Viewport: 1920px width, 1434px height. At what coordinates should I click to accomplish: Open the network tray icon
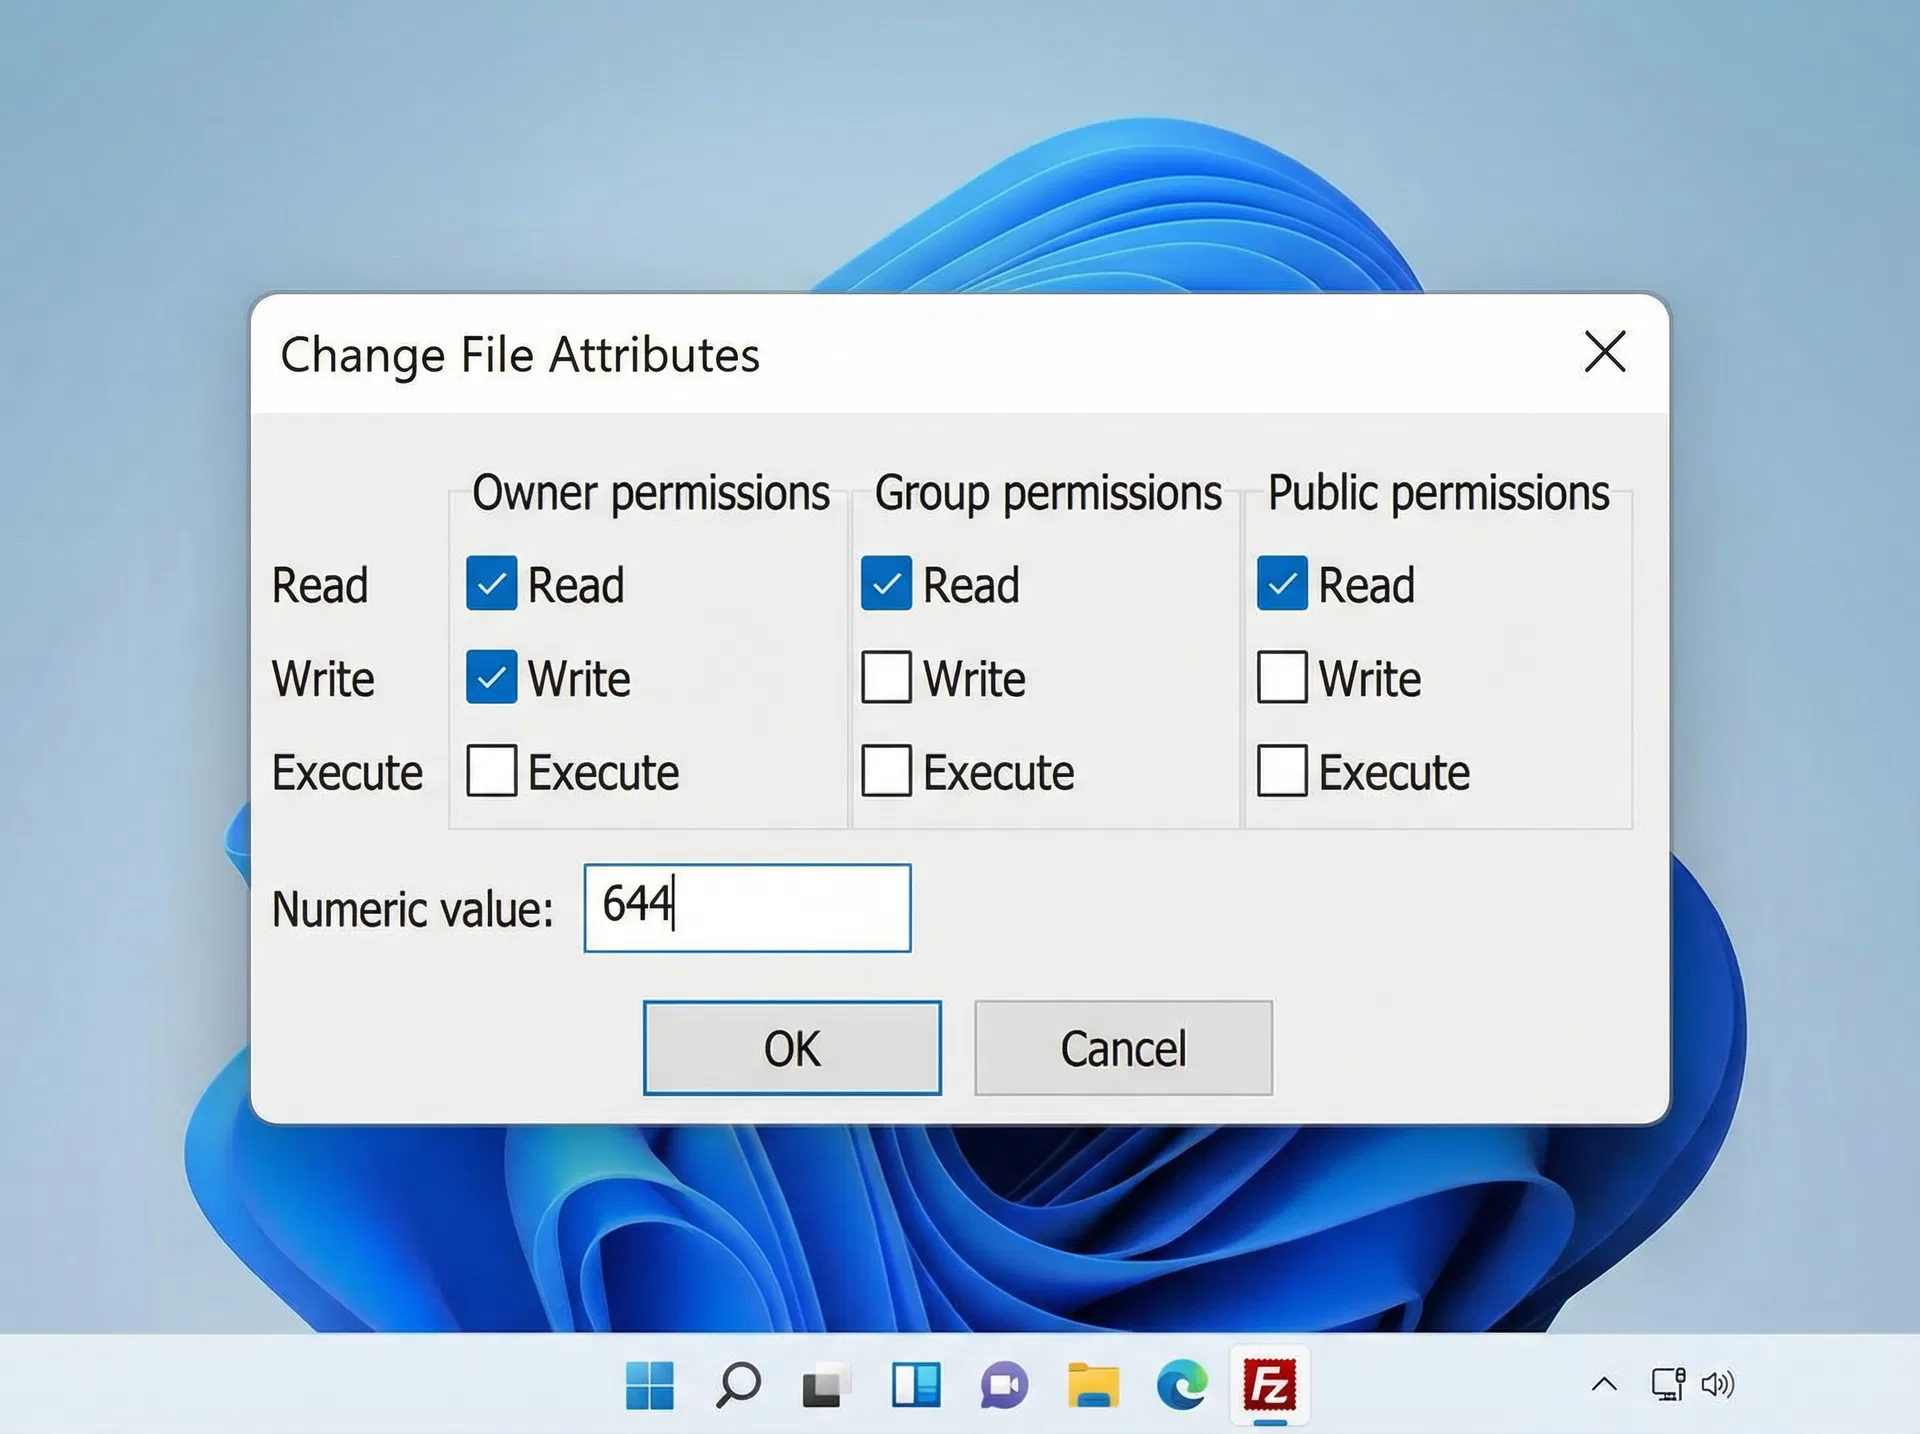[x=1668, y=1384]
